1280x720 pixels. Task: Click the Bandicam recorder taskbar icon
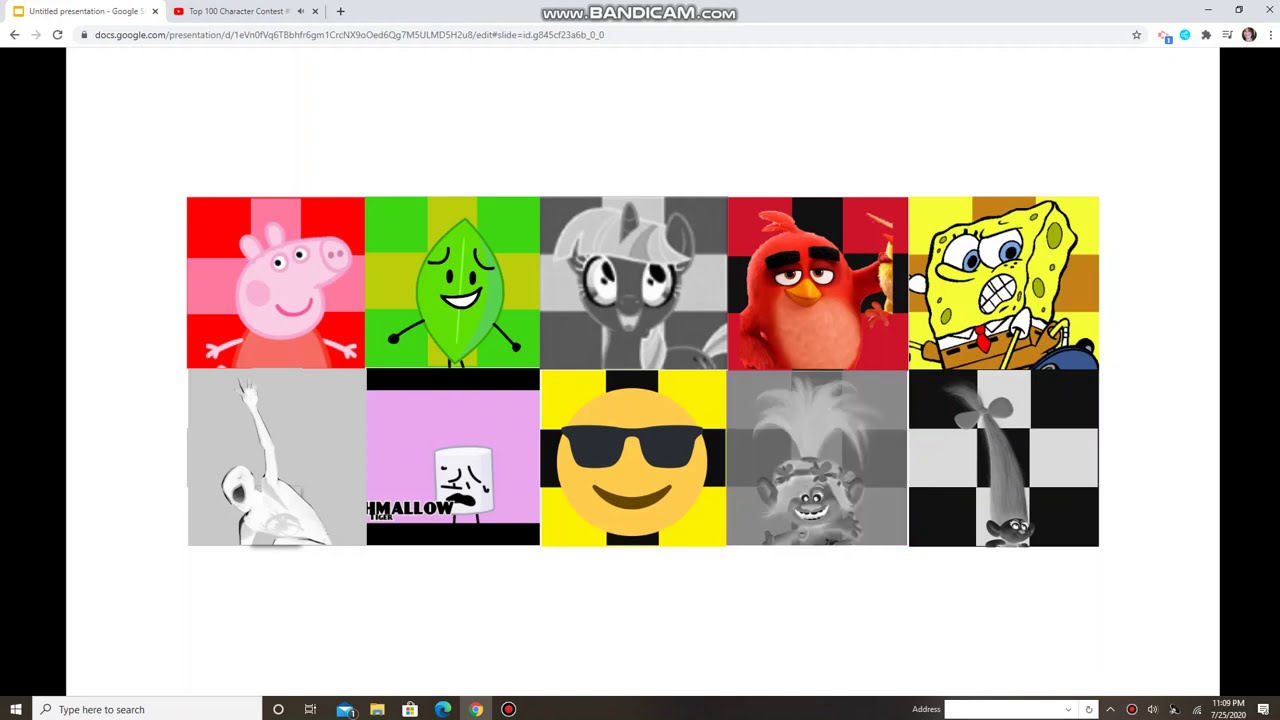point(508,709)
